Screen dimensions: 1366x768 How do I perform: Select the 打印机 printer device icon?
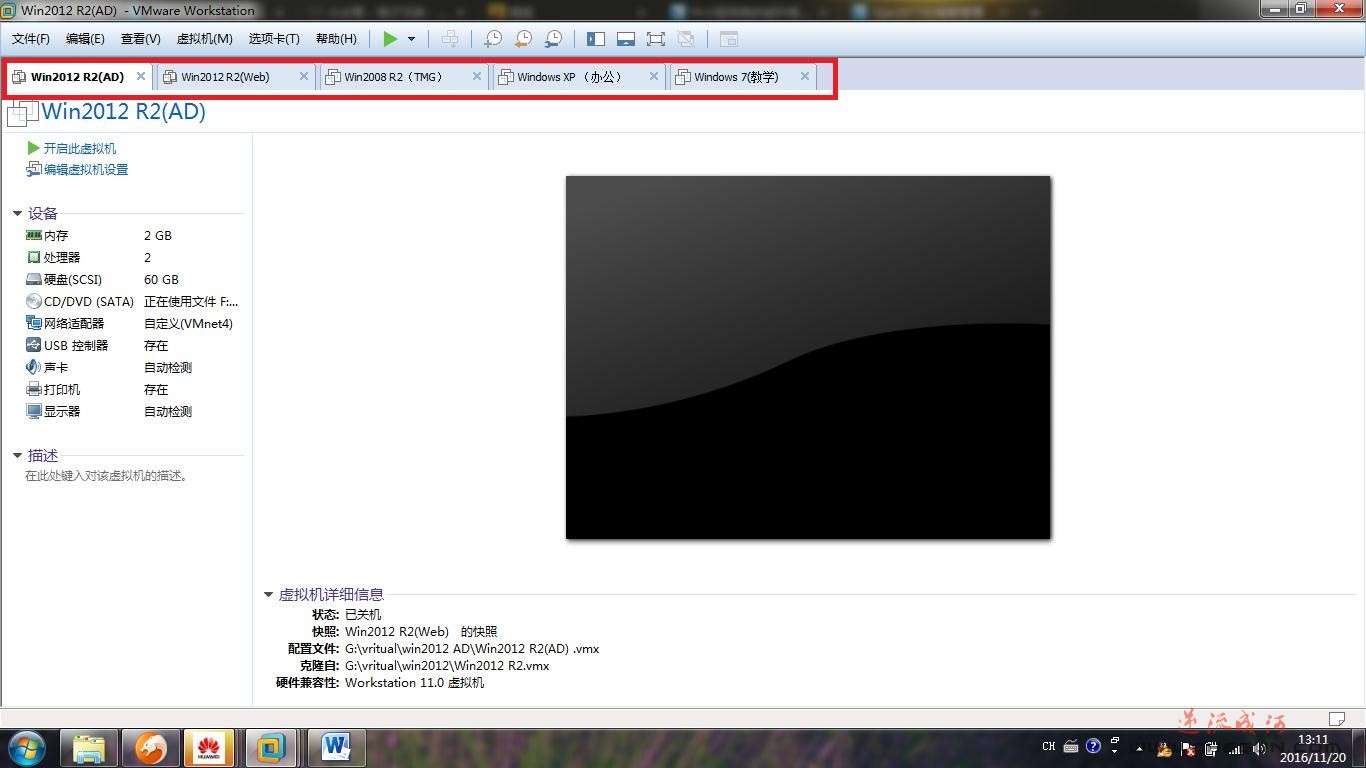pos(34,389)
